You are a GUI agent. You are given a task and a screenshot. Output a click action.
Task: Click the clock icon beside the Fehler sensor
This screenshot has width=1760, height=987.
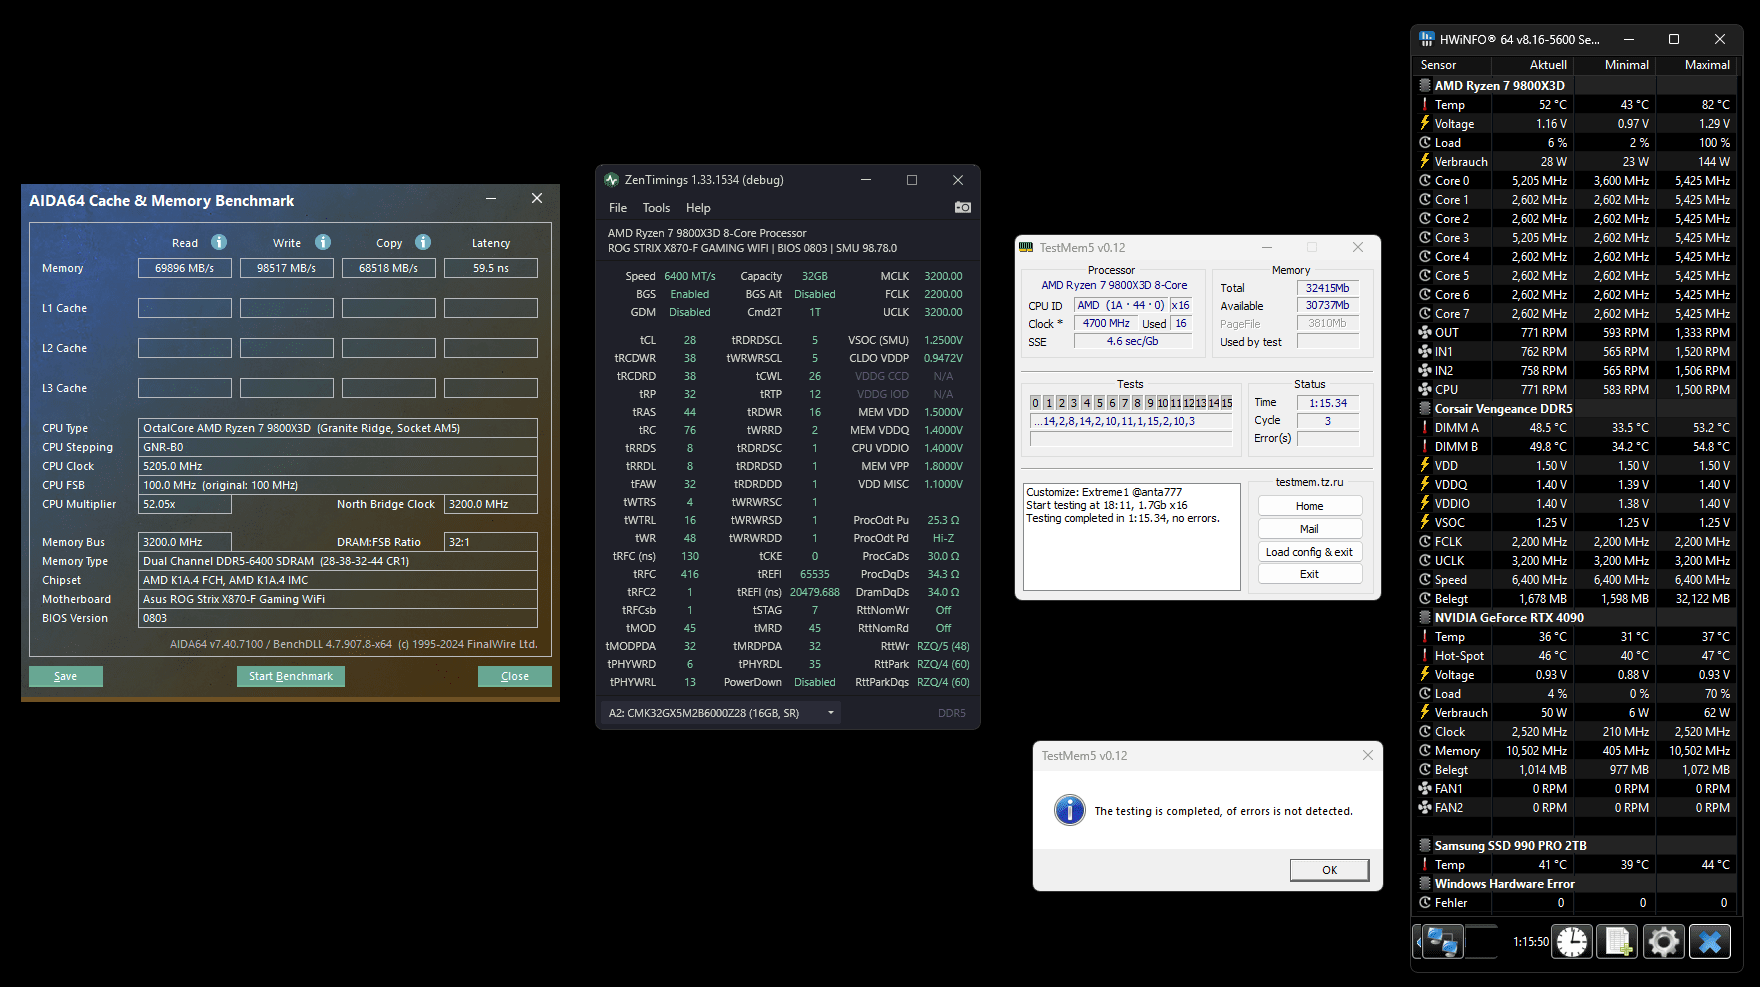coord(1425,902)
